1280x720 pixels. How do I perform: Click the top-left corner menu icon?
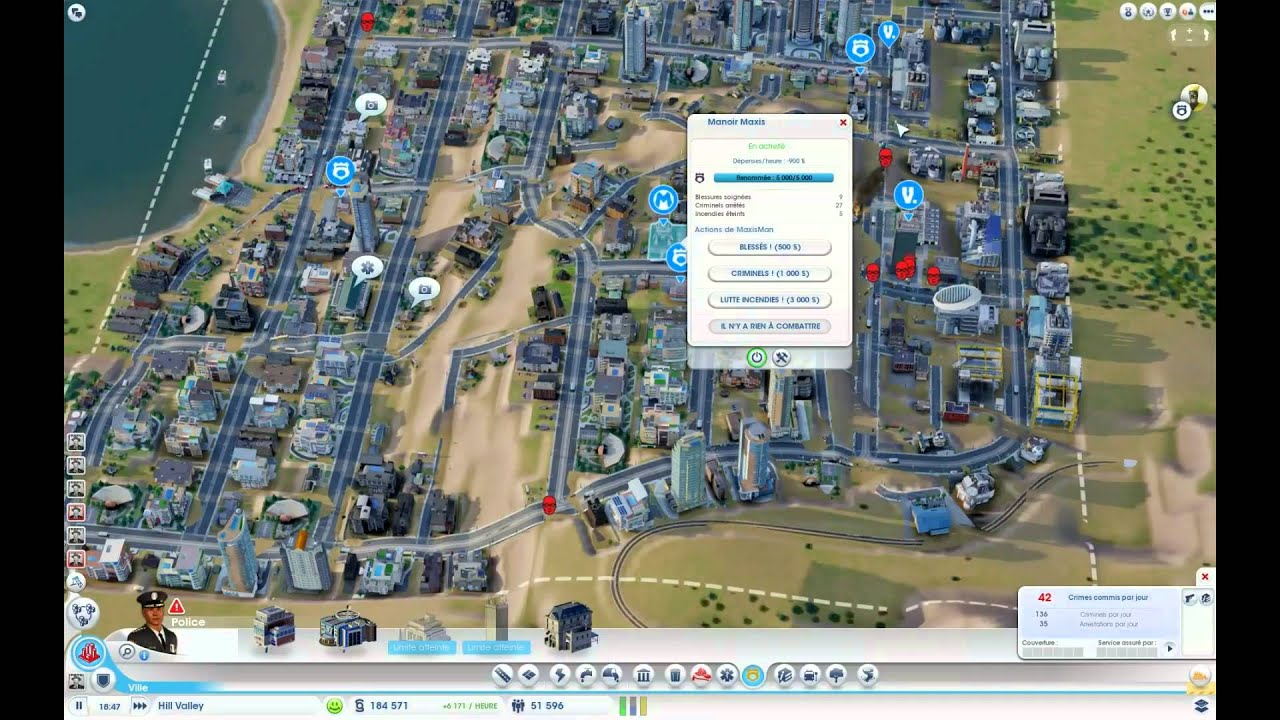(78, 12)
